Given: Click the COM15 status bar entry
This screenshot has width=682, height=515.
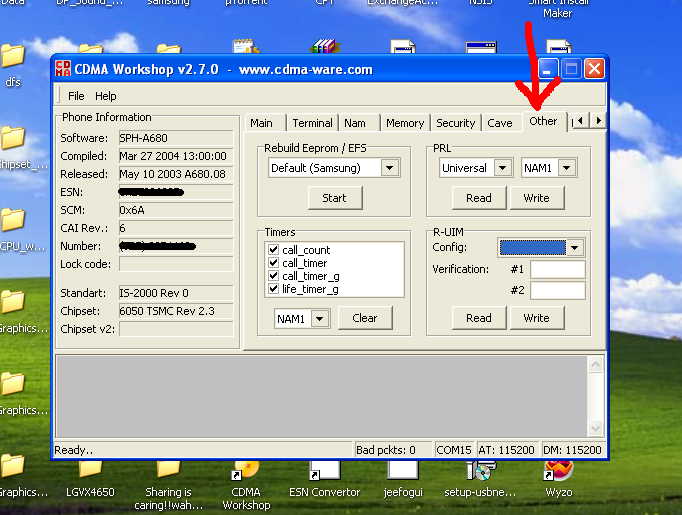Looking at the screenshot, I should coord(454,450).
